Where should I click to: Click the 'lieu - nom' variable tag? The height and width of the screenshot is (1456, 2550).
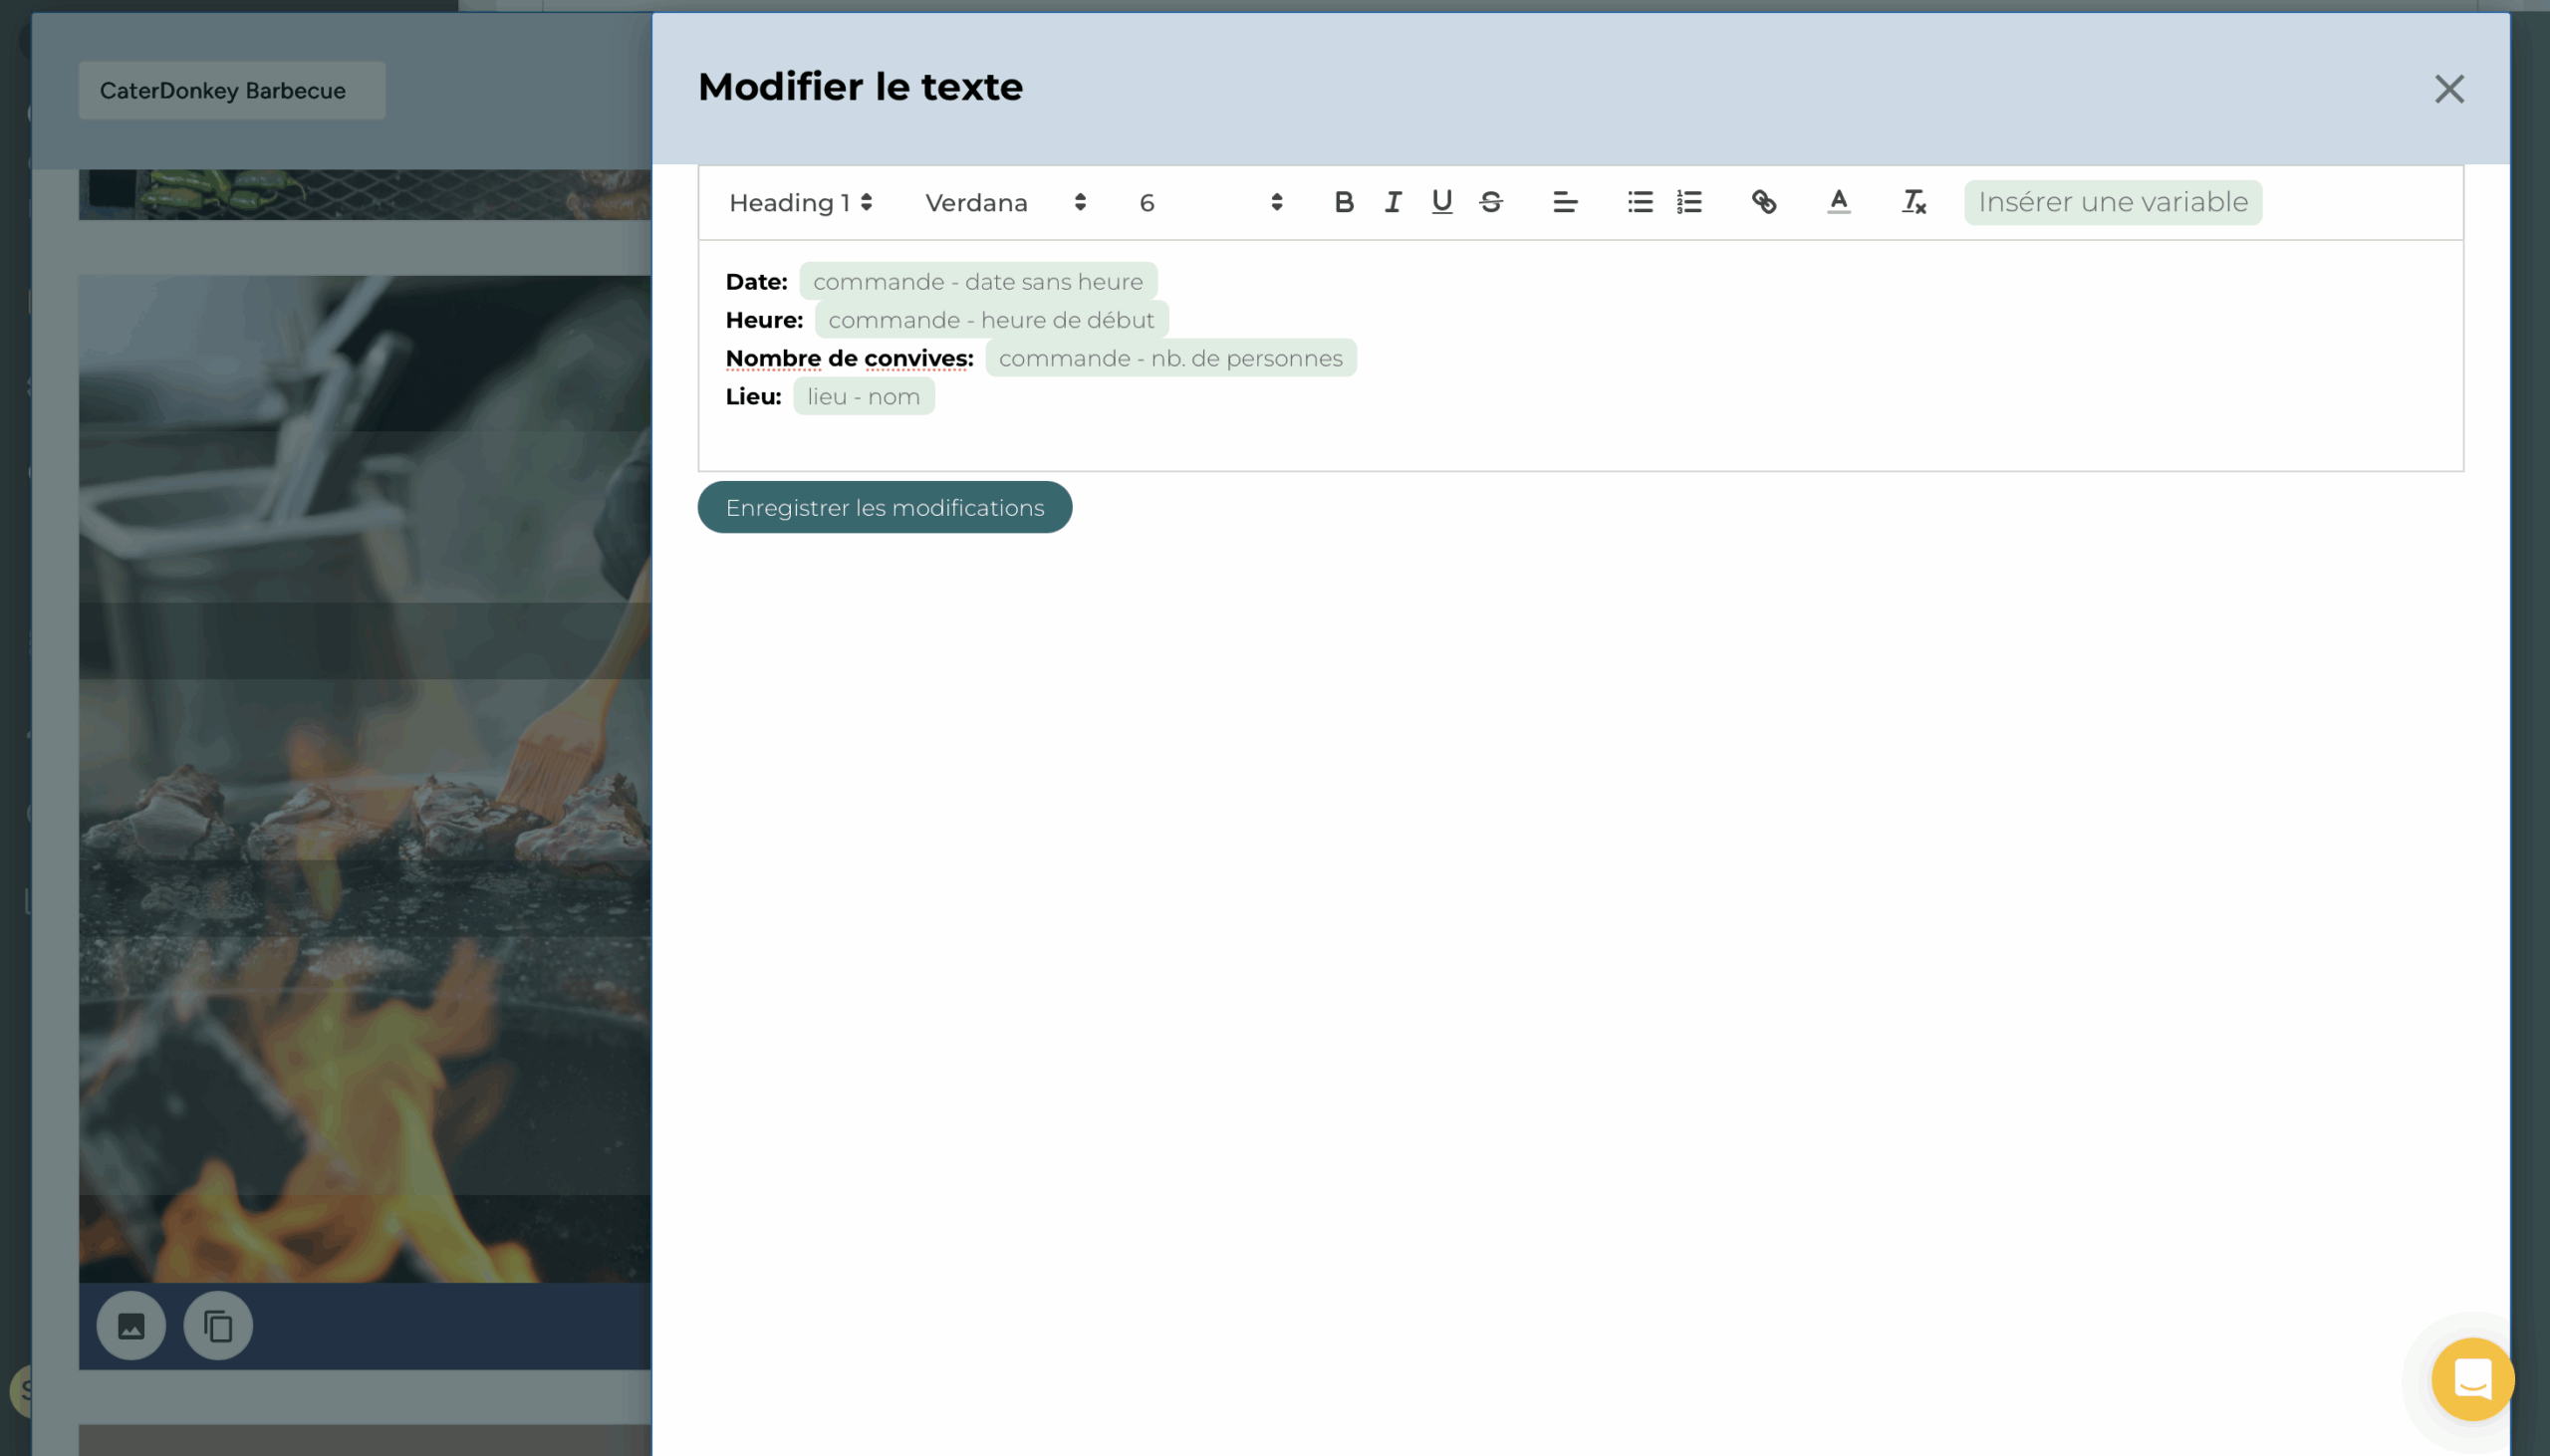tap(863, 396)
